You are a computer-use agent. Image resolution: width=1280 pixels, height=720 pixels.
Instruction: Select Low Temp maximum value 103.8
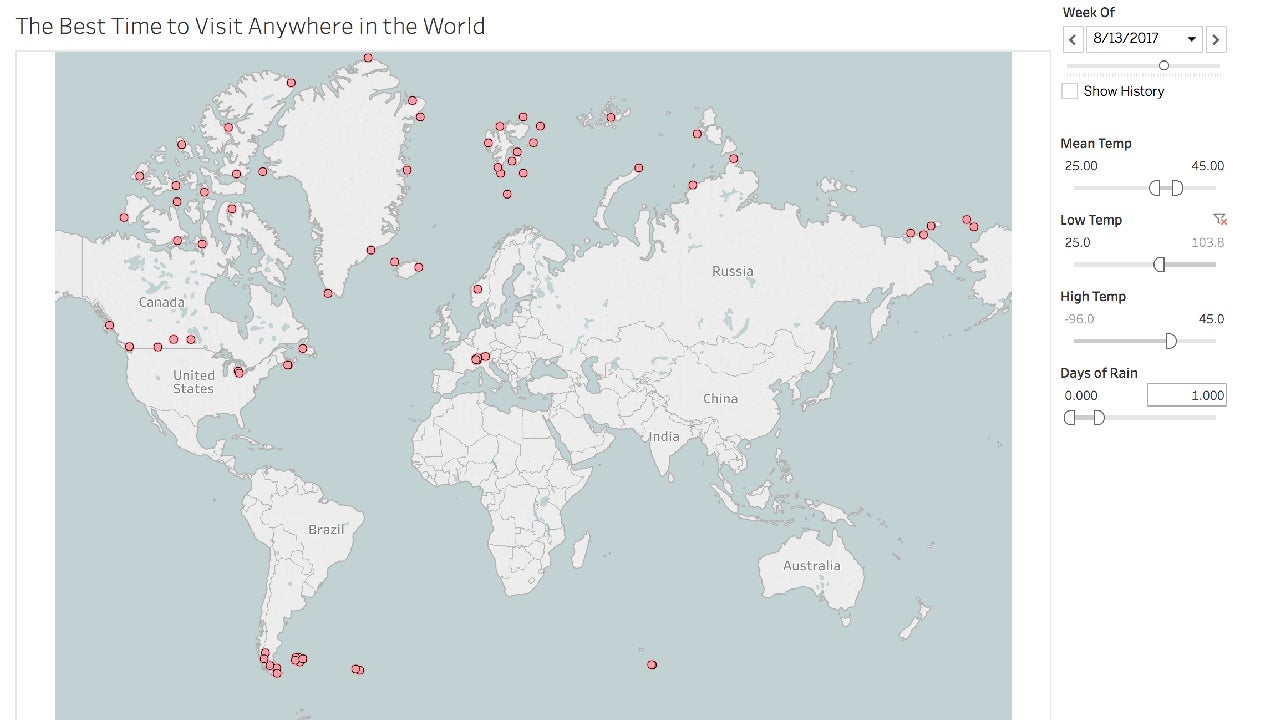pyautogui.click(x=1208, y=242)
